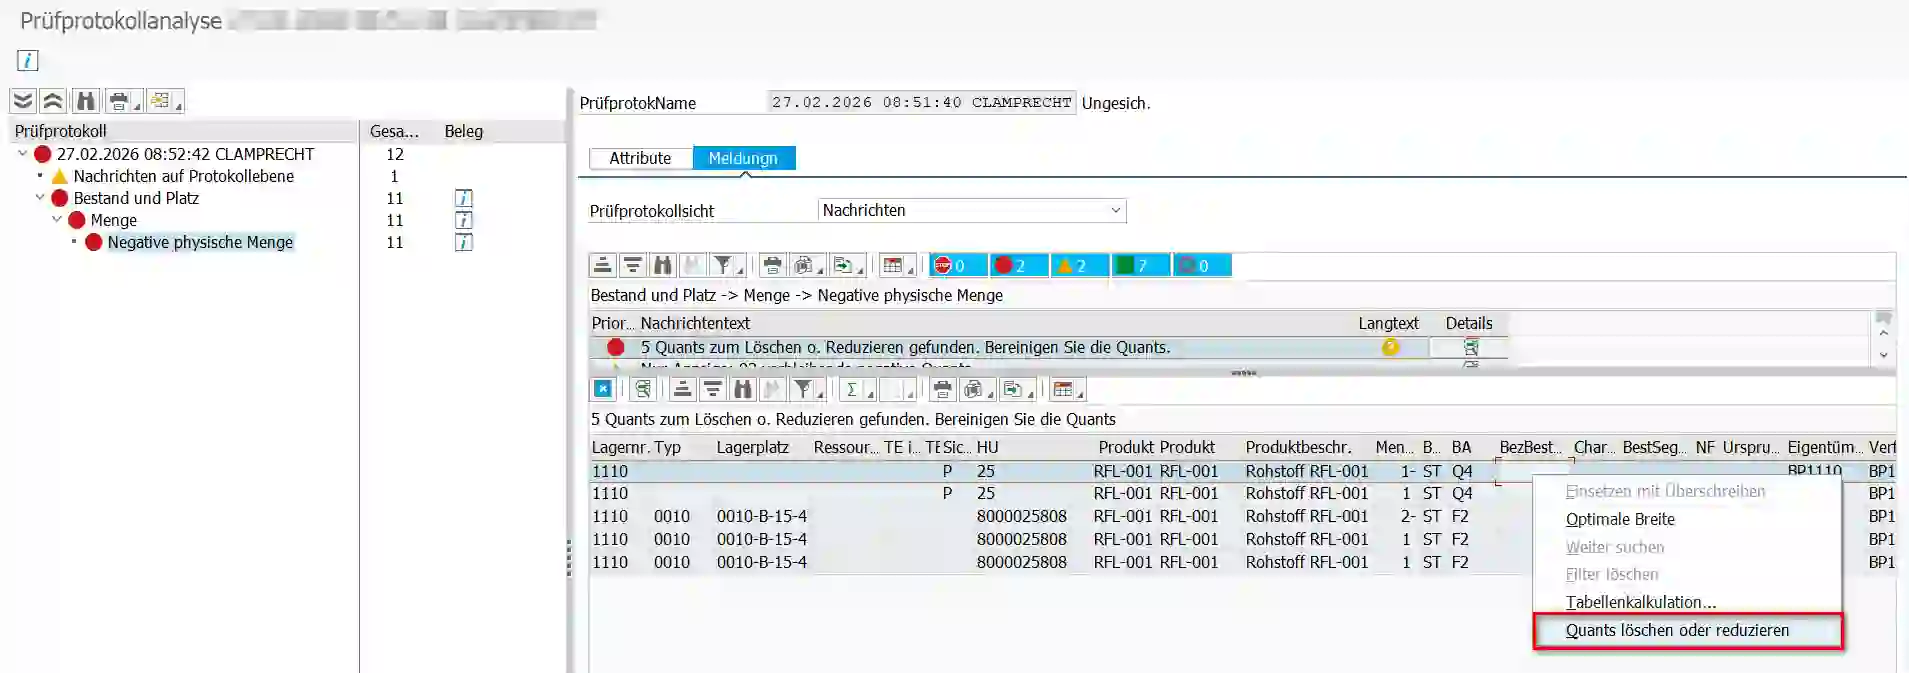Screen dimensions: 1909x673
Task: Open info icon below Prüfprotokollanalyse title
Action: click(28, 60)
